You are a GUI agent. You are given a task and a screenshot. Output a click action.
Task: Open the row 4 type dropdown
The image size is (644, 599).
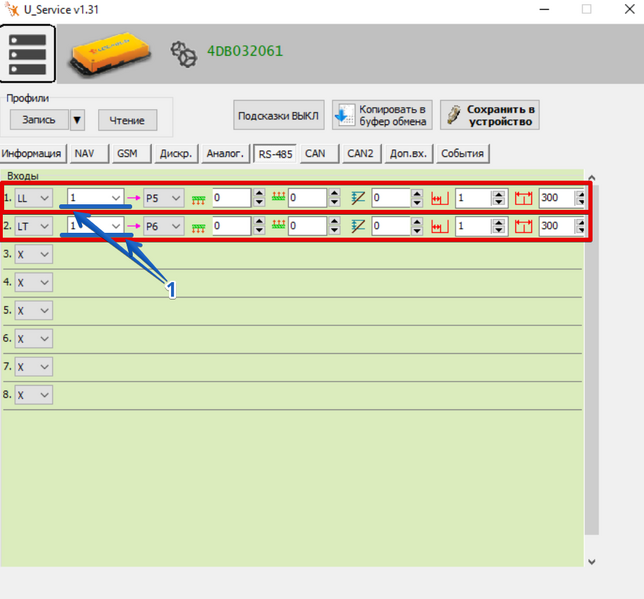34,282
